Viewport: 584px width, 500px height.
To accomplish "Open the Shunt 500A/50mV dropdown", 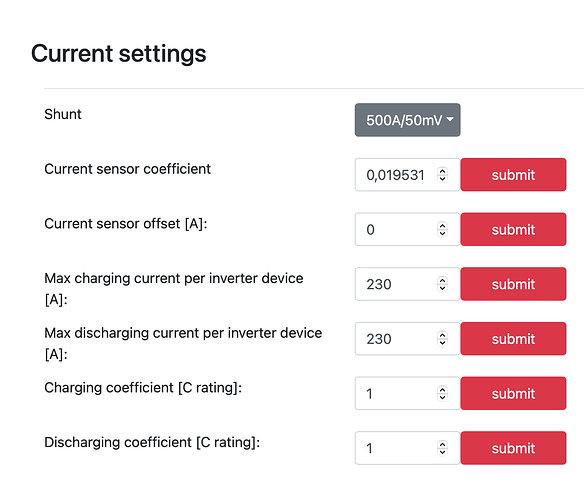I will tap(407, 120).
